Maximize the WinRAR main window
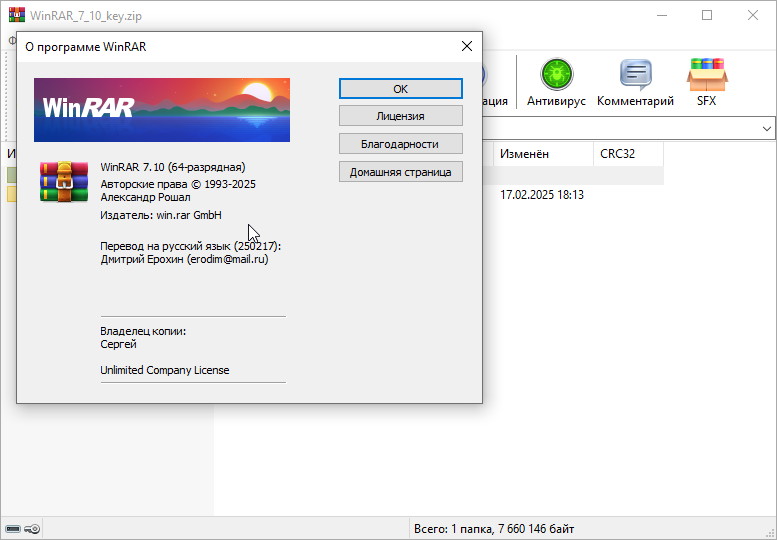Viewport: 777px width, 540px height. 707,15
